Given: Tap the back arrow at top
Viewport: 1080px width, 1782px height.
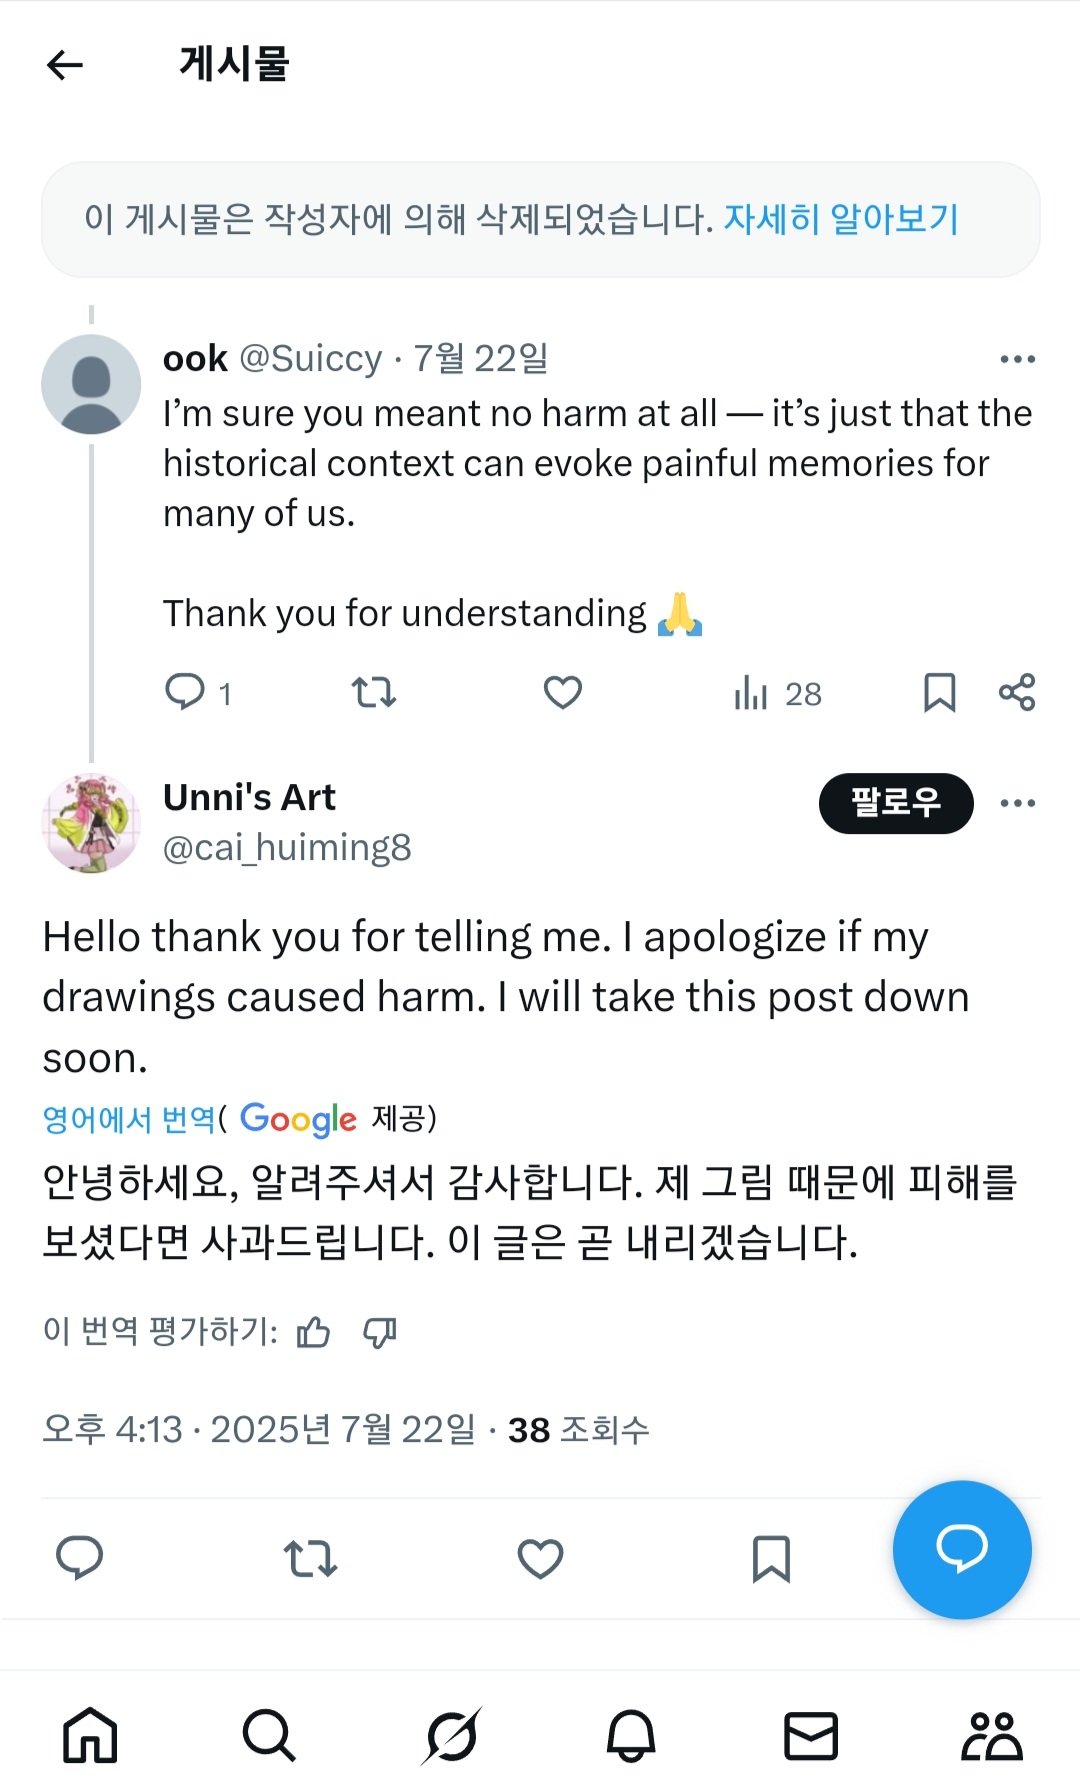Looking at the screenshot, I should pyautogui.click(x=65, y=66).
